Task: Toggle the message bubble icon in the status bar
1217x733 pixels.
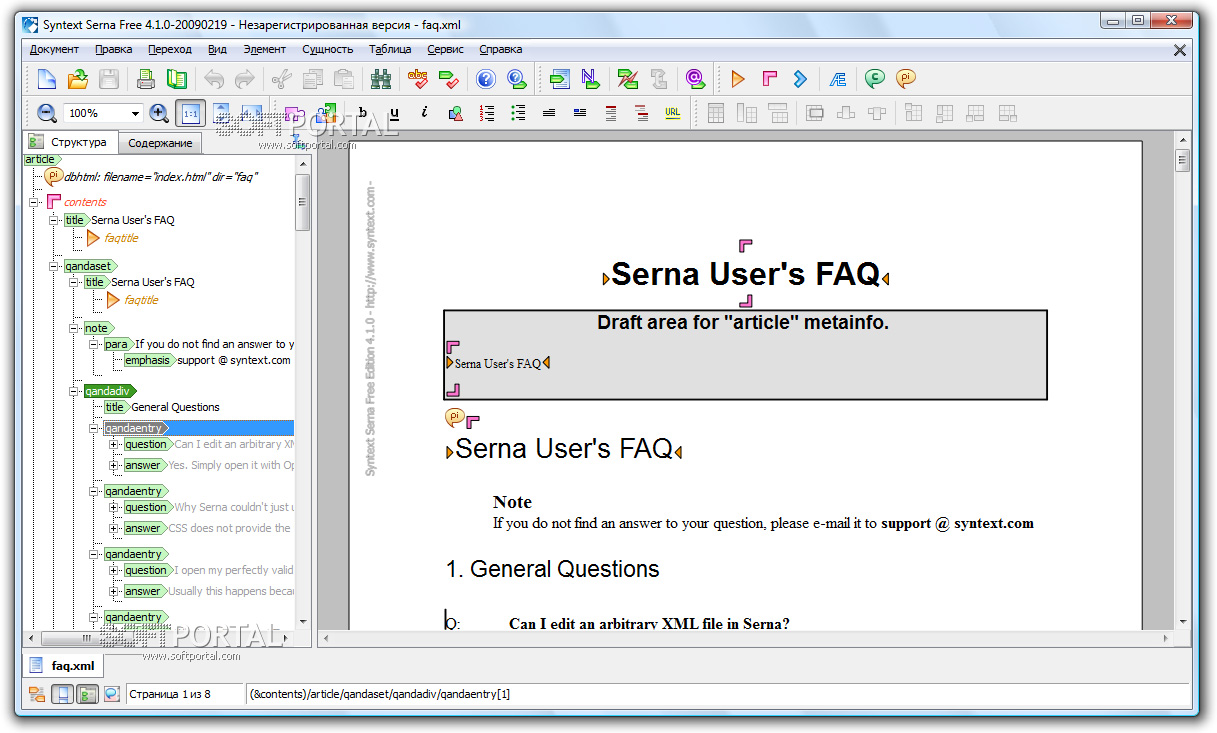Action: tap(112, 694)
